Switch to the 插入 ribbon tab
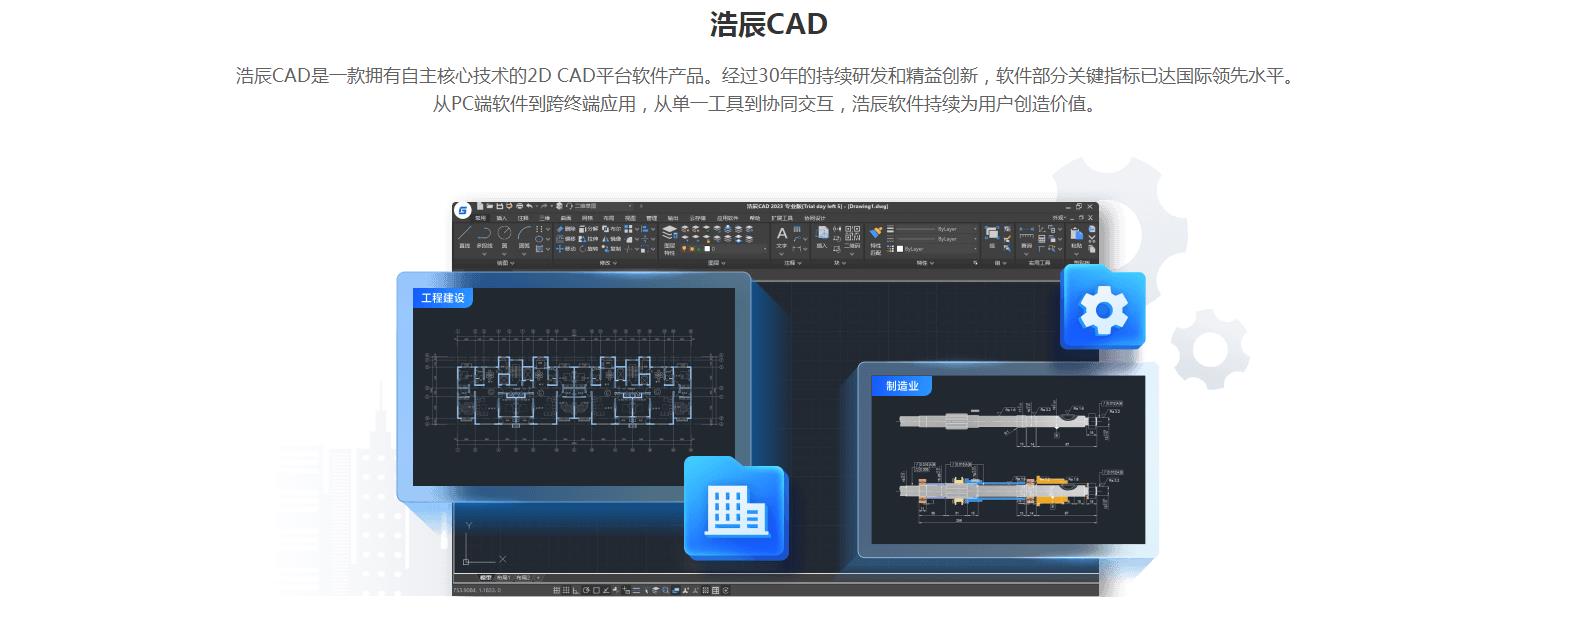Viewport: 1569px width, 617px height. [x=502, y=217]
